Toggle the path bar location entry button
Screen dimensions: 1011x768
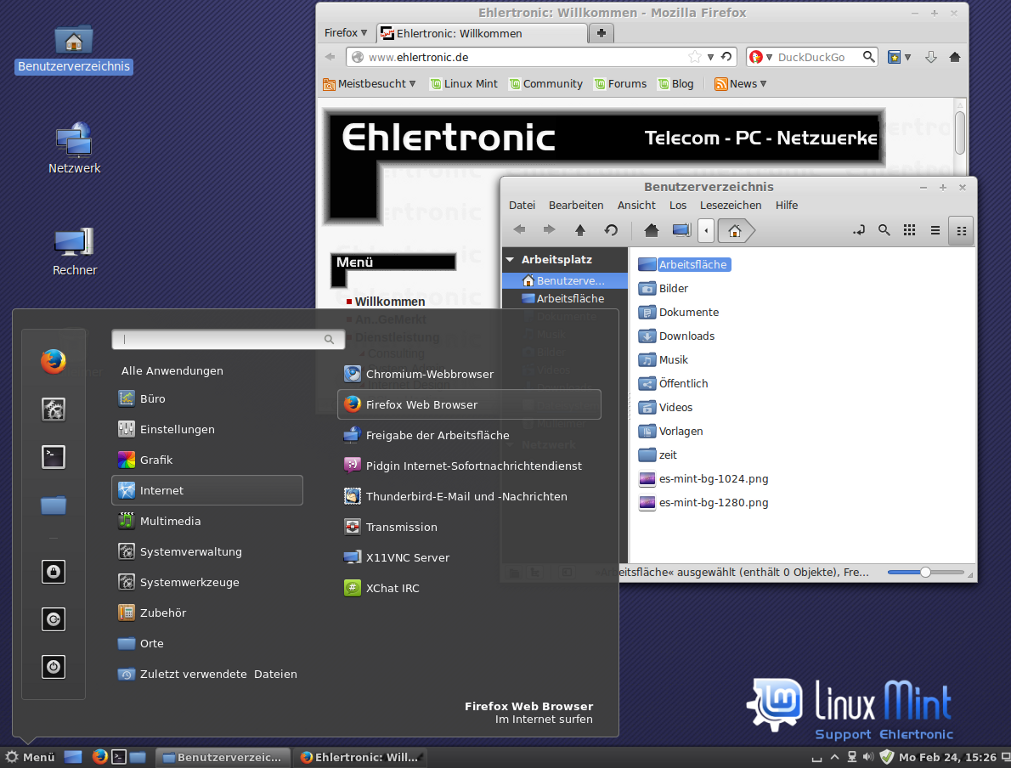(x=858, y=230)
